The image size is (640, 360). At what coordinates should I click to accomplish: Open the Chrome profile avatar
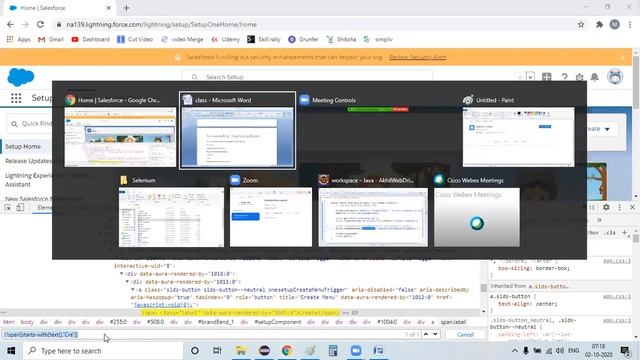click(x=614, y=24)
